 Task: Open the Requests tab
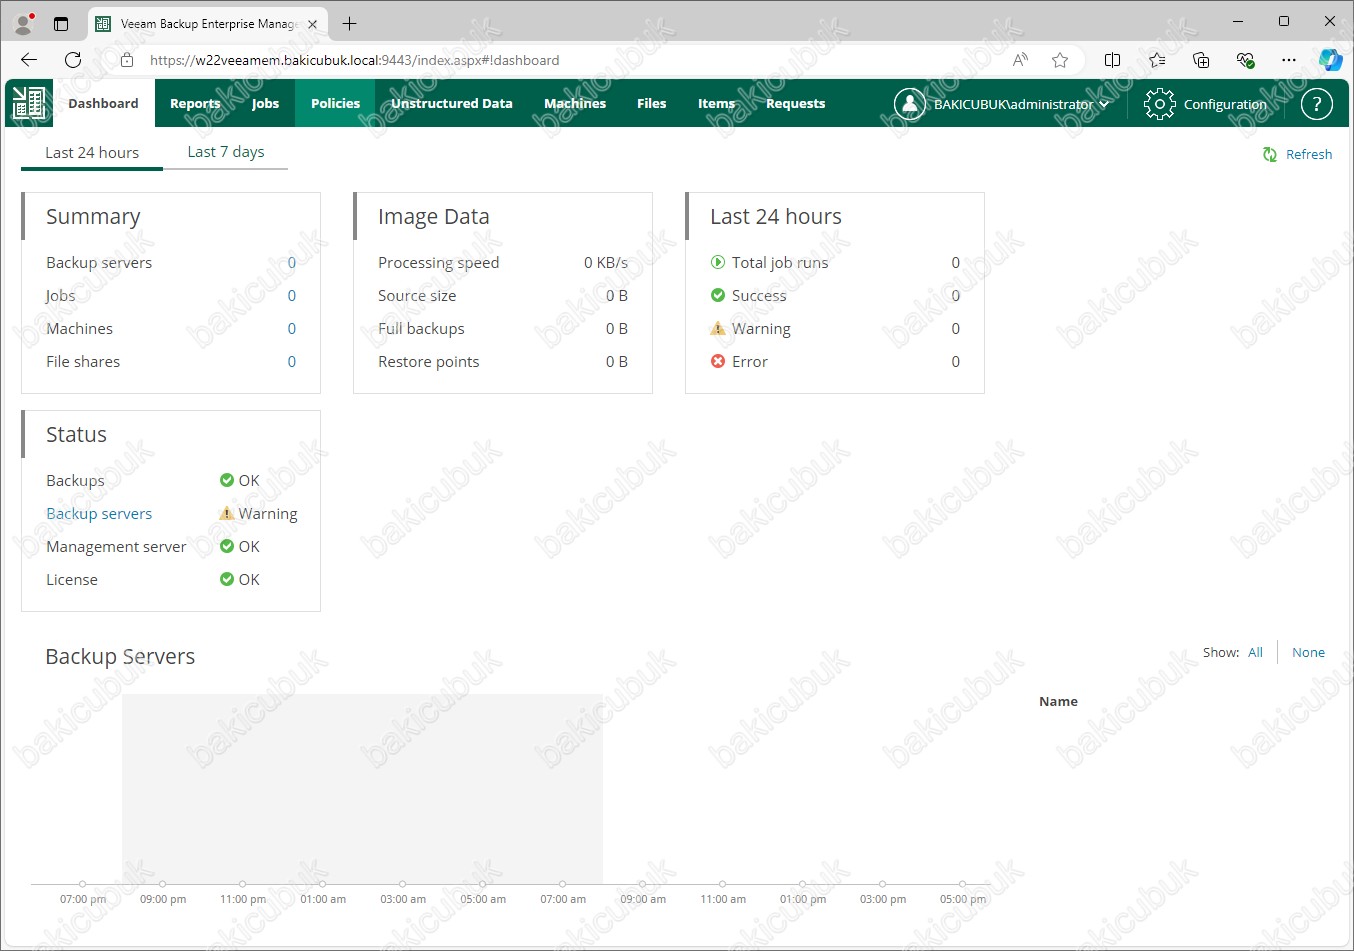click(796, 103)
